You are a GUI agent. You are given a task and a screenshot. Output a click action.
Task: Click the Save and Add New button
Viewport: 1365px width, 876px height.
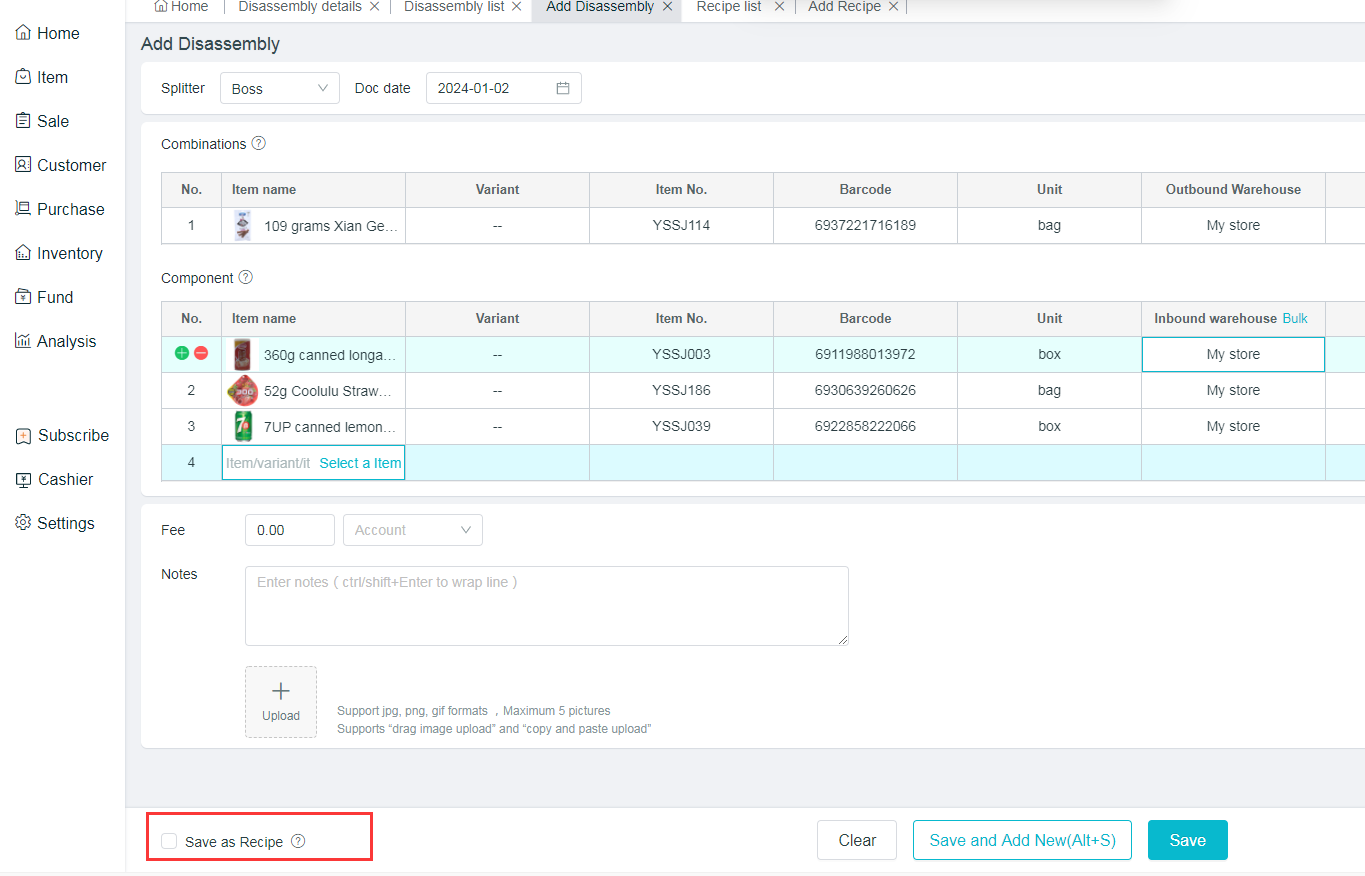1021,840
